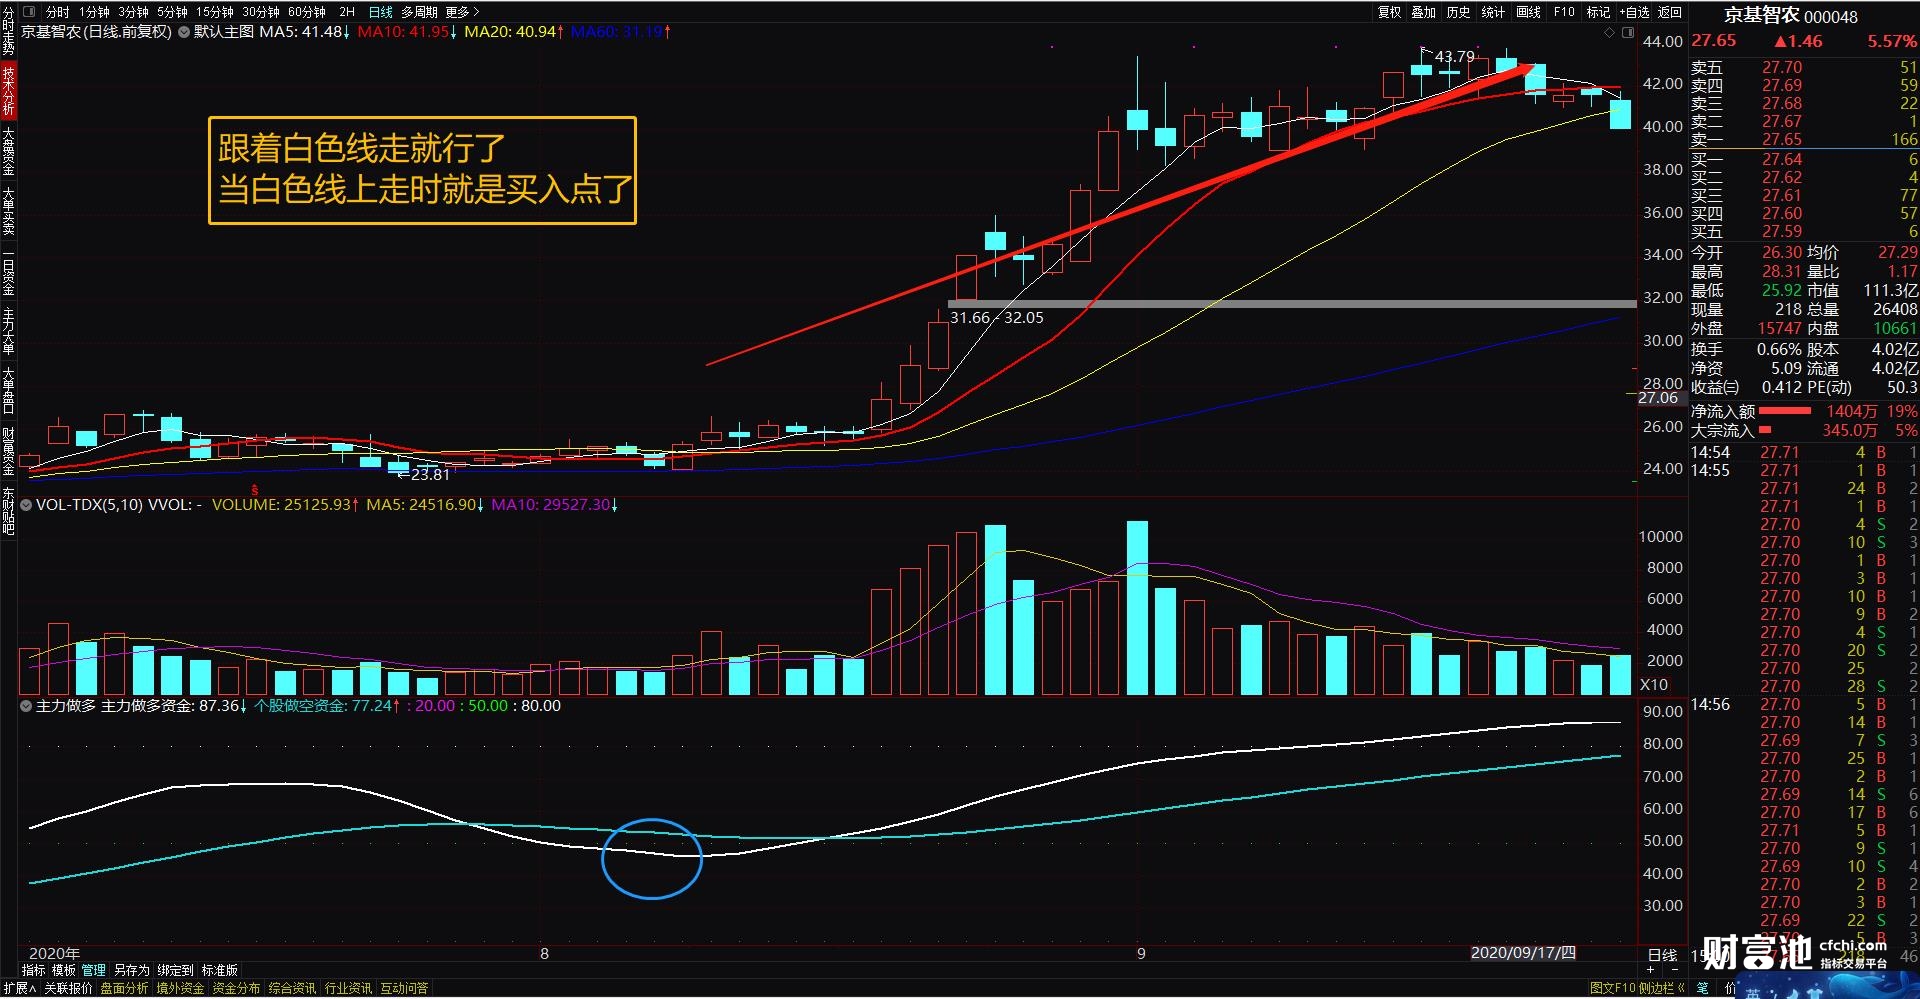Switch to 5分钟 period

(173, 12)
